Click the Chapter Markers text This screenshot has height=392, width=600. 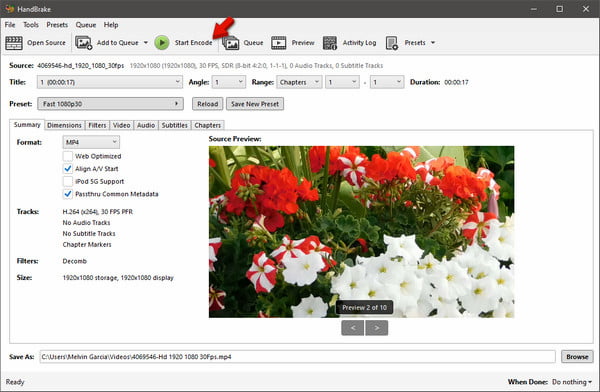coord(87,244)
